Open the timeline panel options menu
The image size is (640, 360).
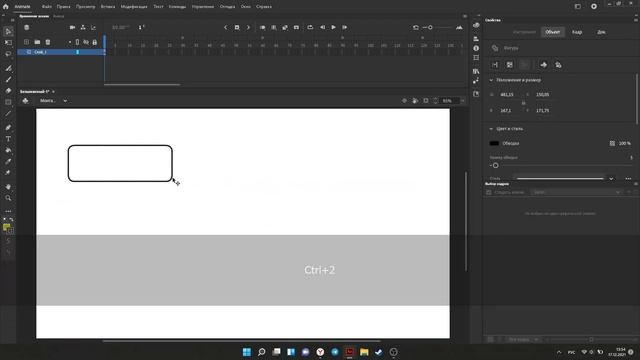point(465,16)
